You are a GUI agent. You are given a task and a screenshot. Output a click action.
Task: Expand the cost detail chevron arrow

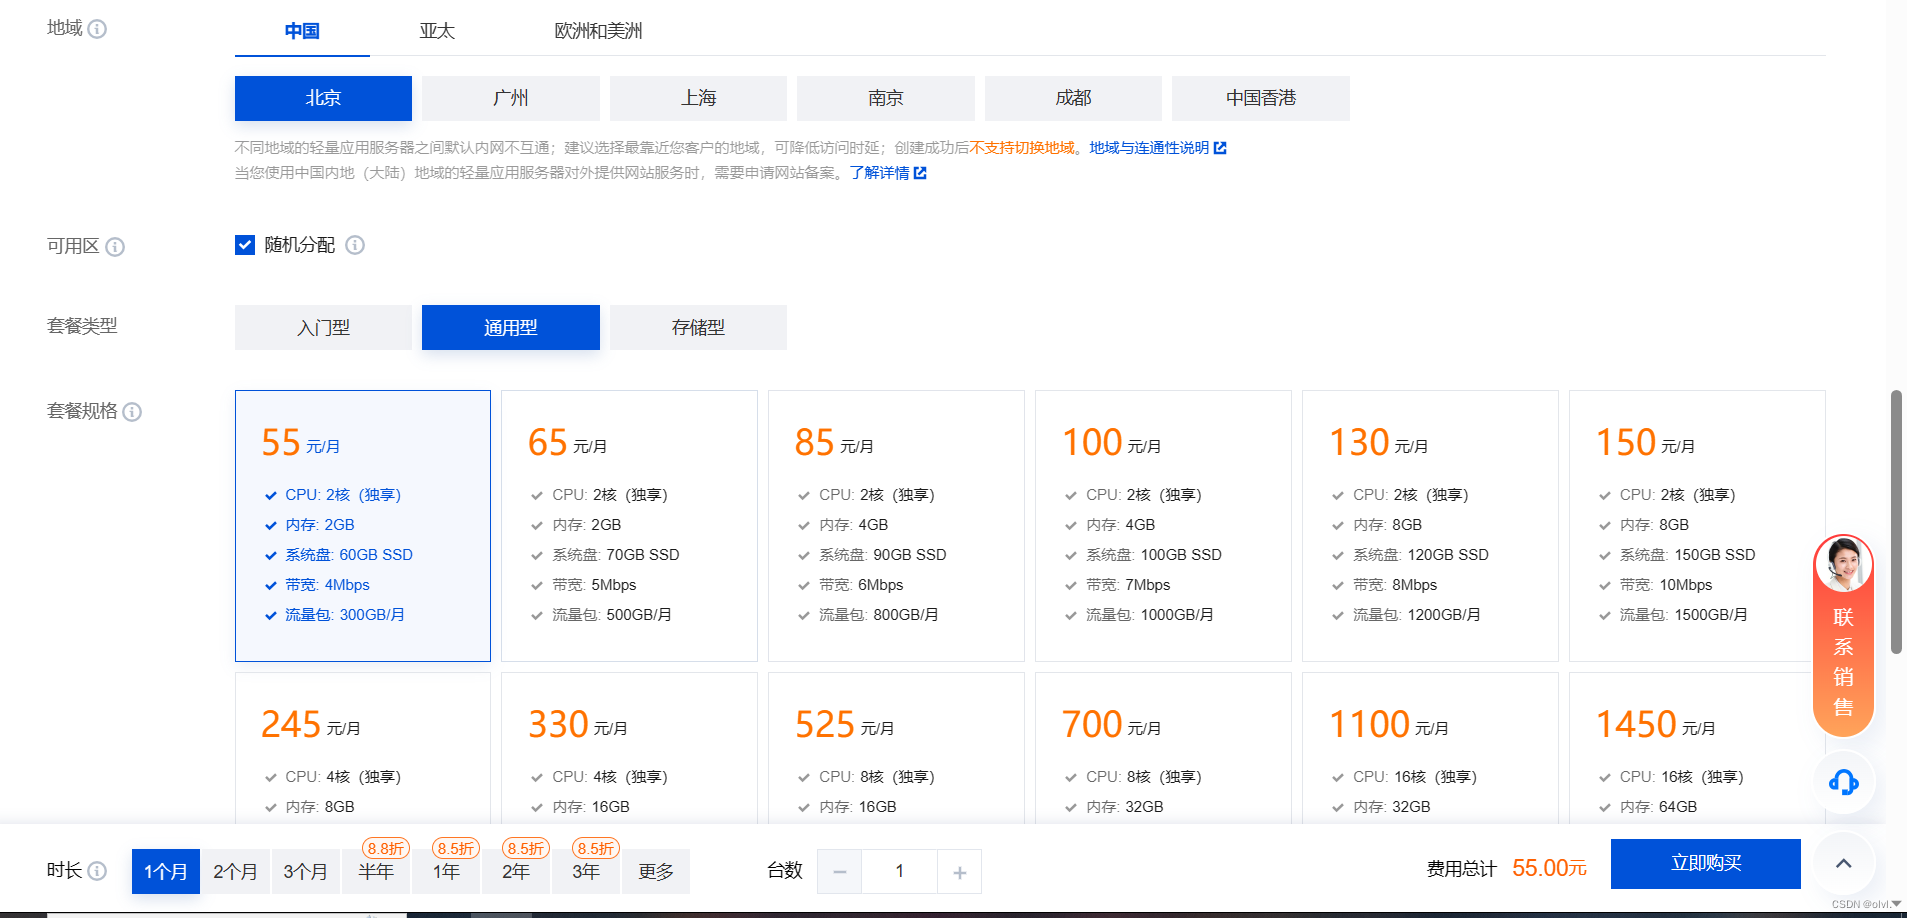[1843, 863]
